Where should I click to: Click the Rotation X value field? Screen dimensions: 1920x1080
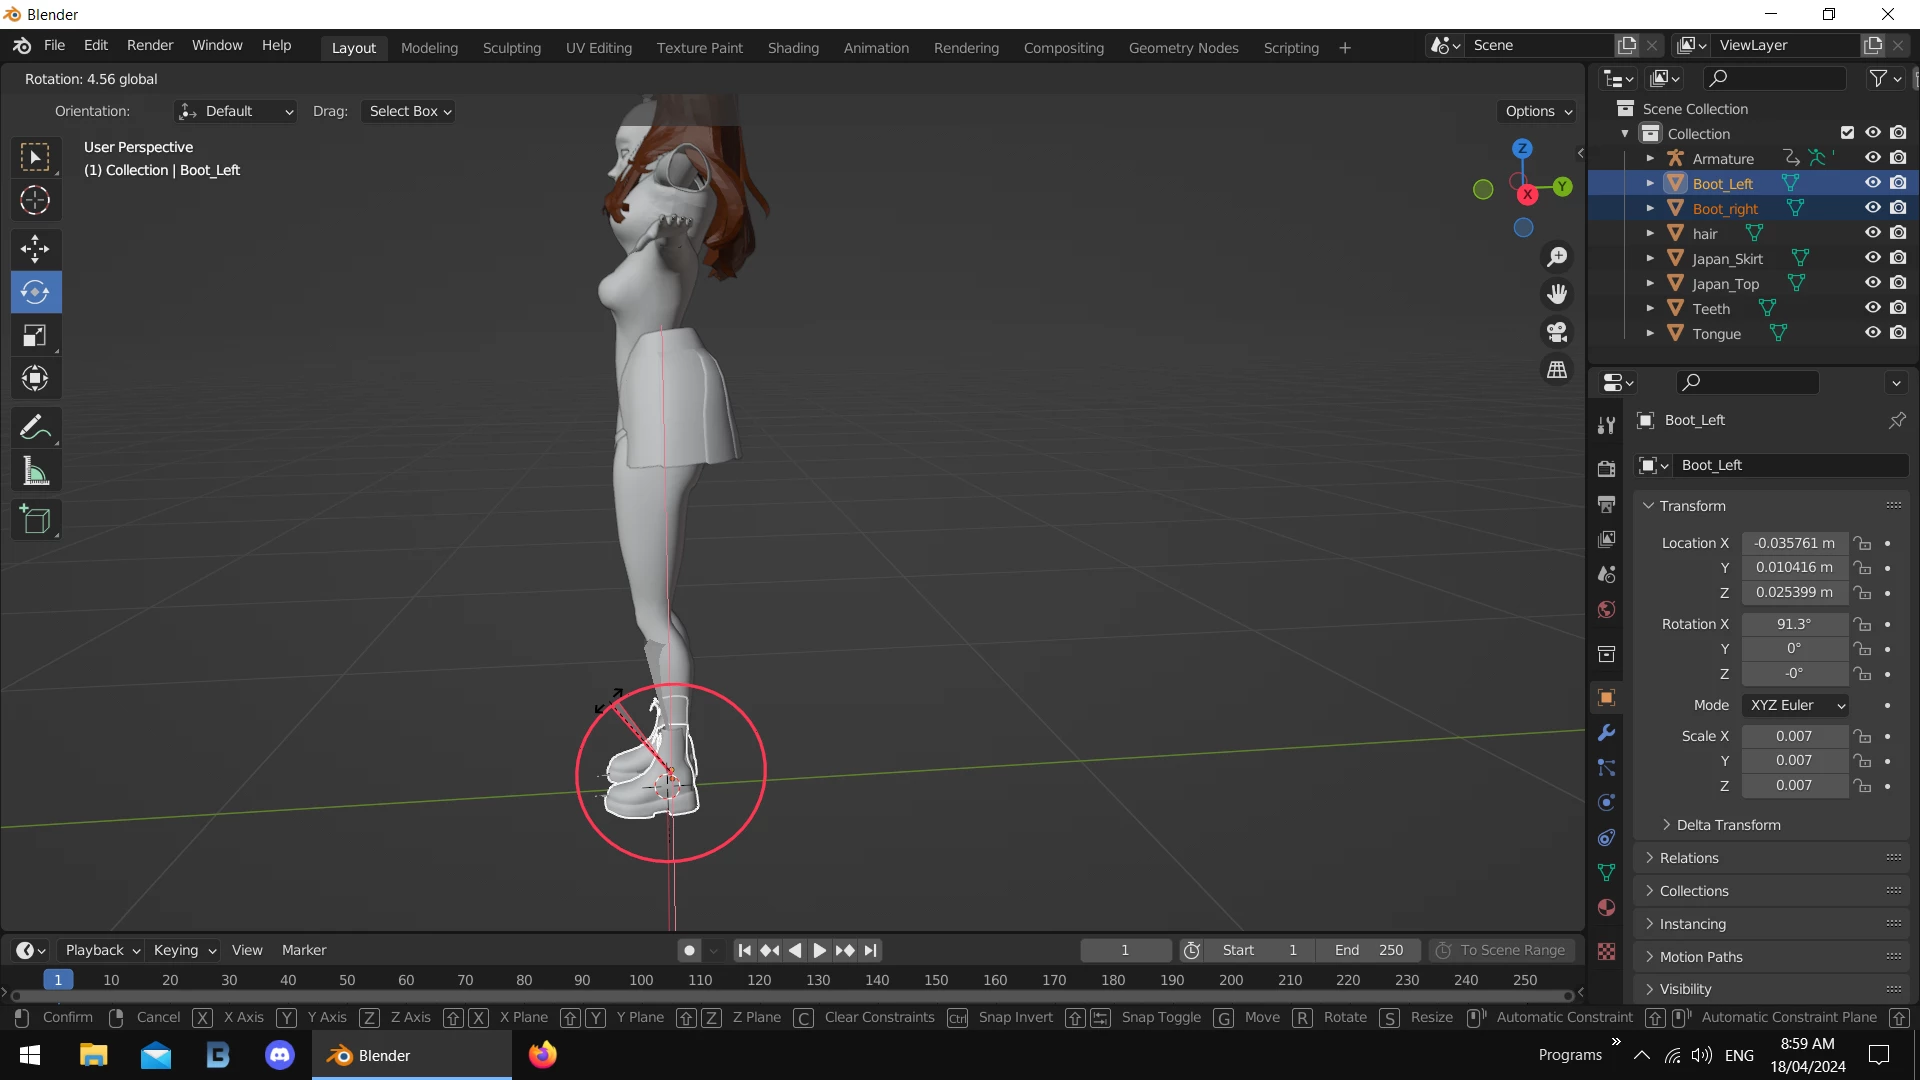(1793, 624)
